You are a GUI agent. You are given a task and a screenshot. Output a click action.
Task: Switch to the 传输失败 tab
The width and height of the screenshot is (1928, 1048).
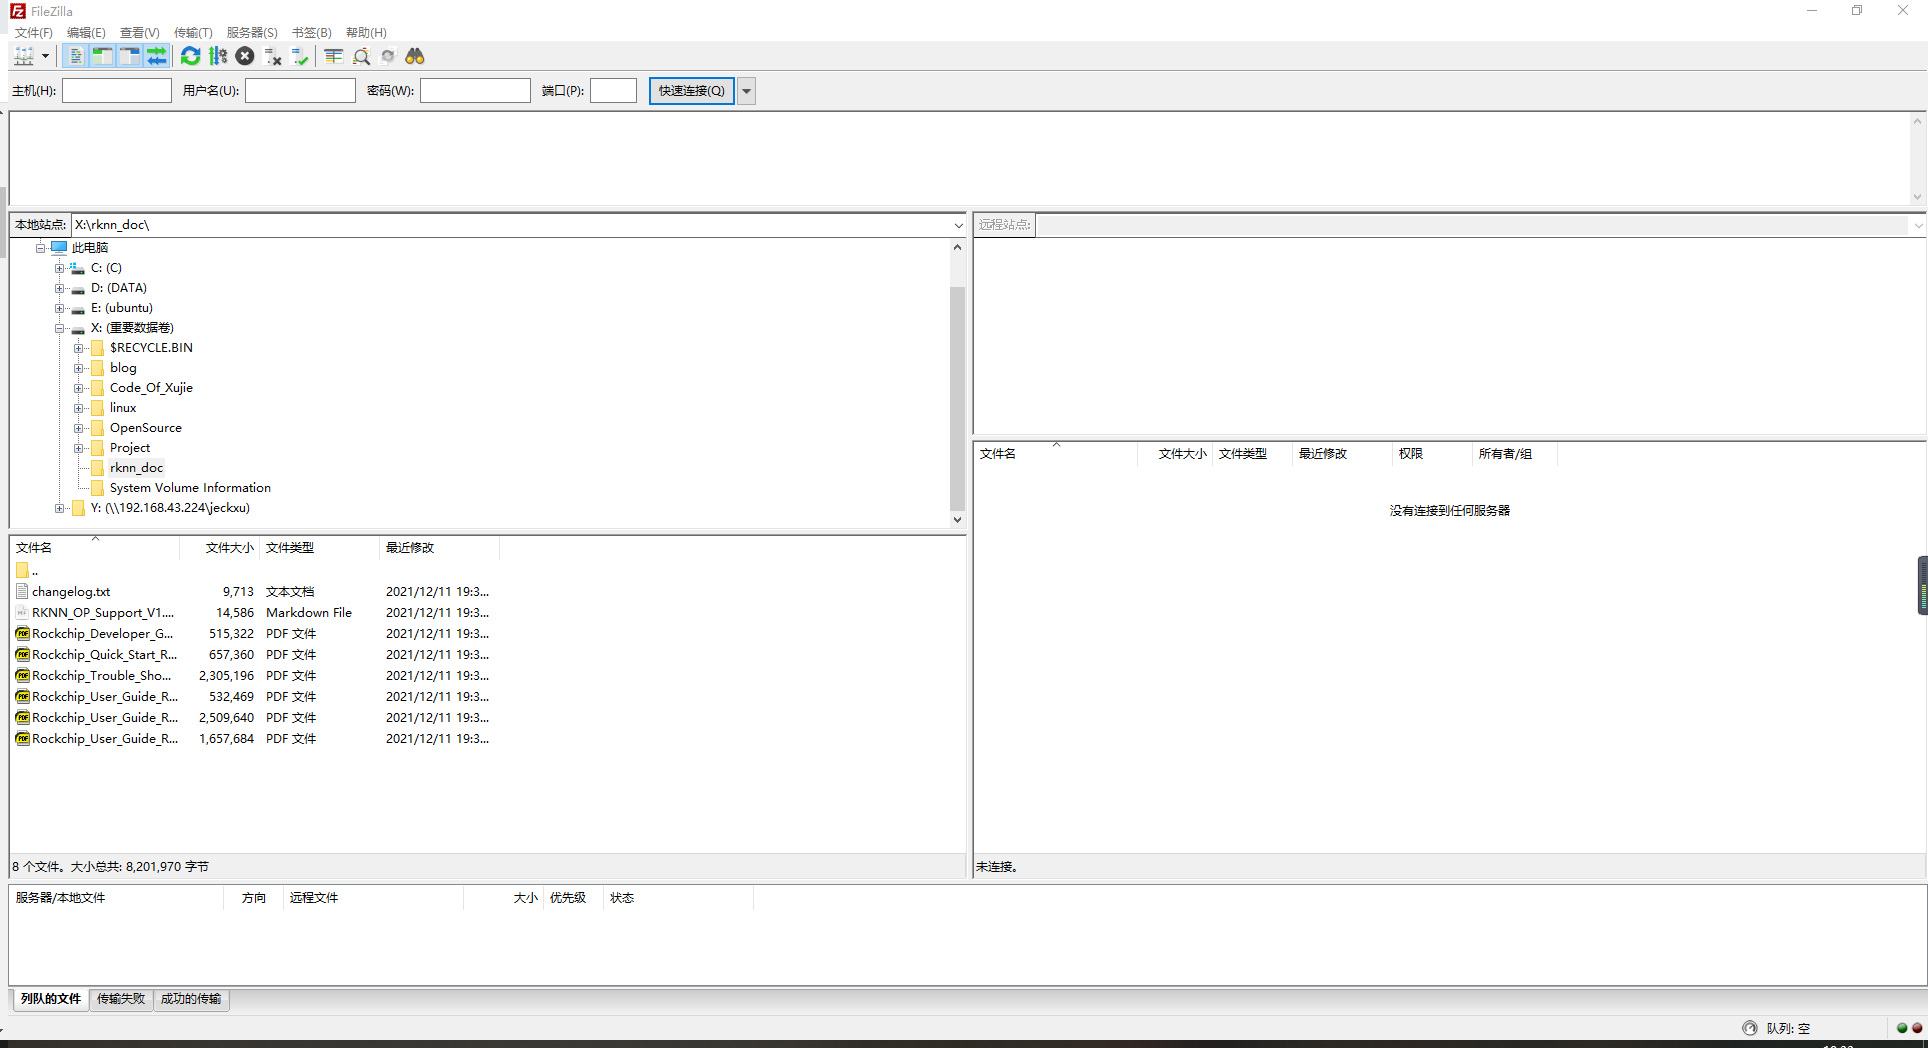click(120, 999)
